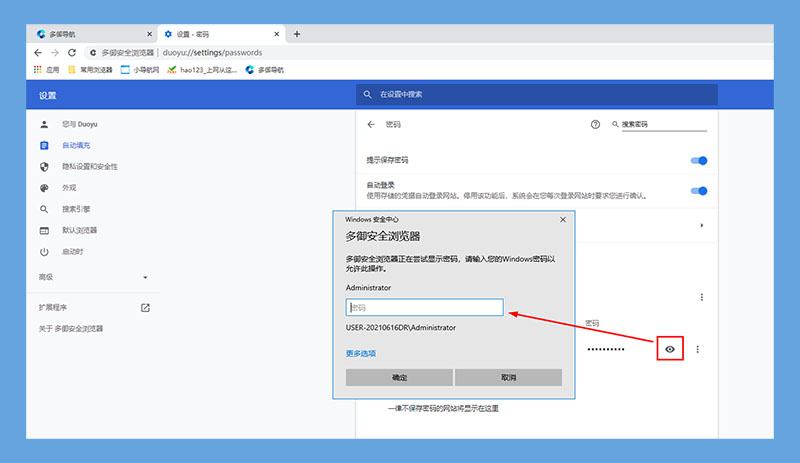Viewport: 800px width, 463px height.
Task: Click the 在设置中搜索 search field
Action: [x=537, y=94]
